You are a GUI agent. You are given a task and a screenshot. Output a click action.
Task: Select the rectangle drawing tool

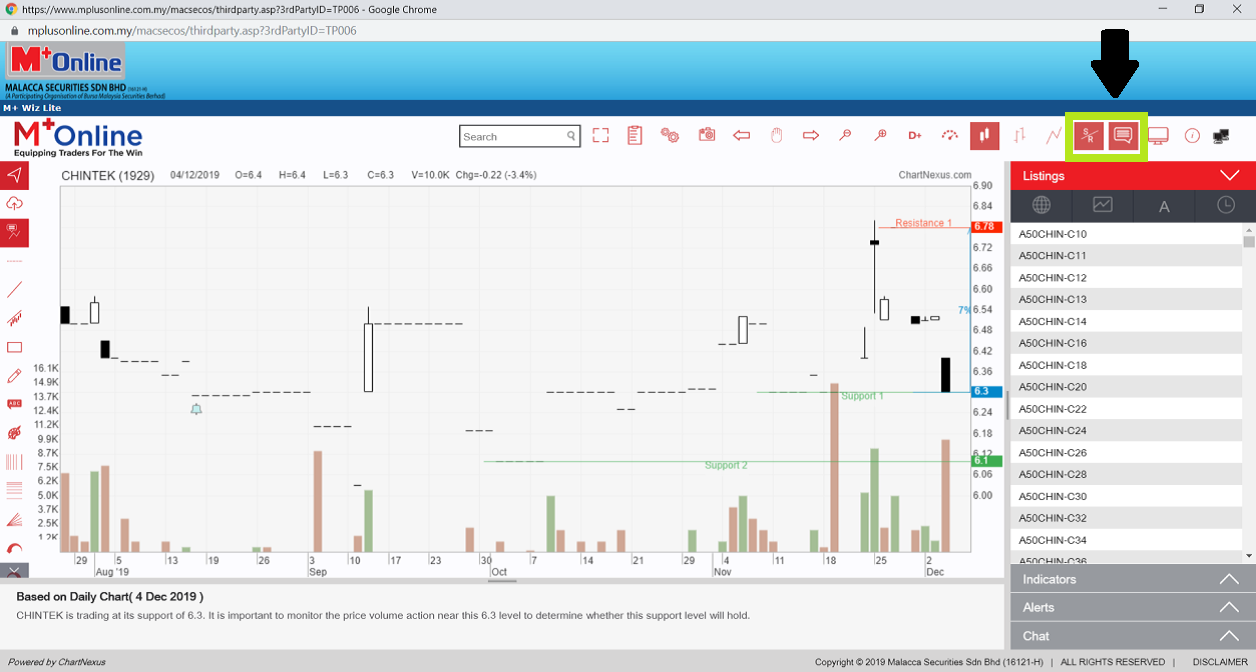(x=15, y=348)
